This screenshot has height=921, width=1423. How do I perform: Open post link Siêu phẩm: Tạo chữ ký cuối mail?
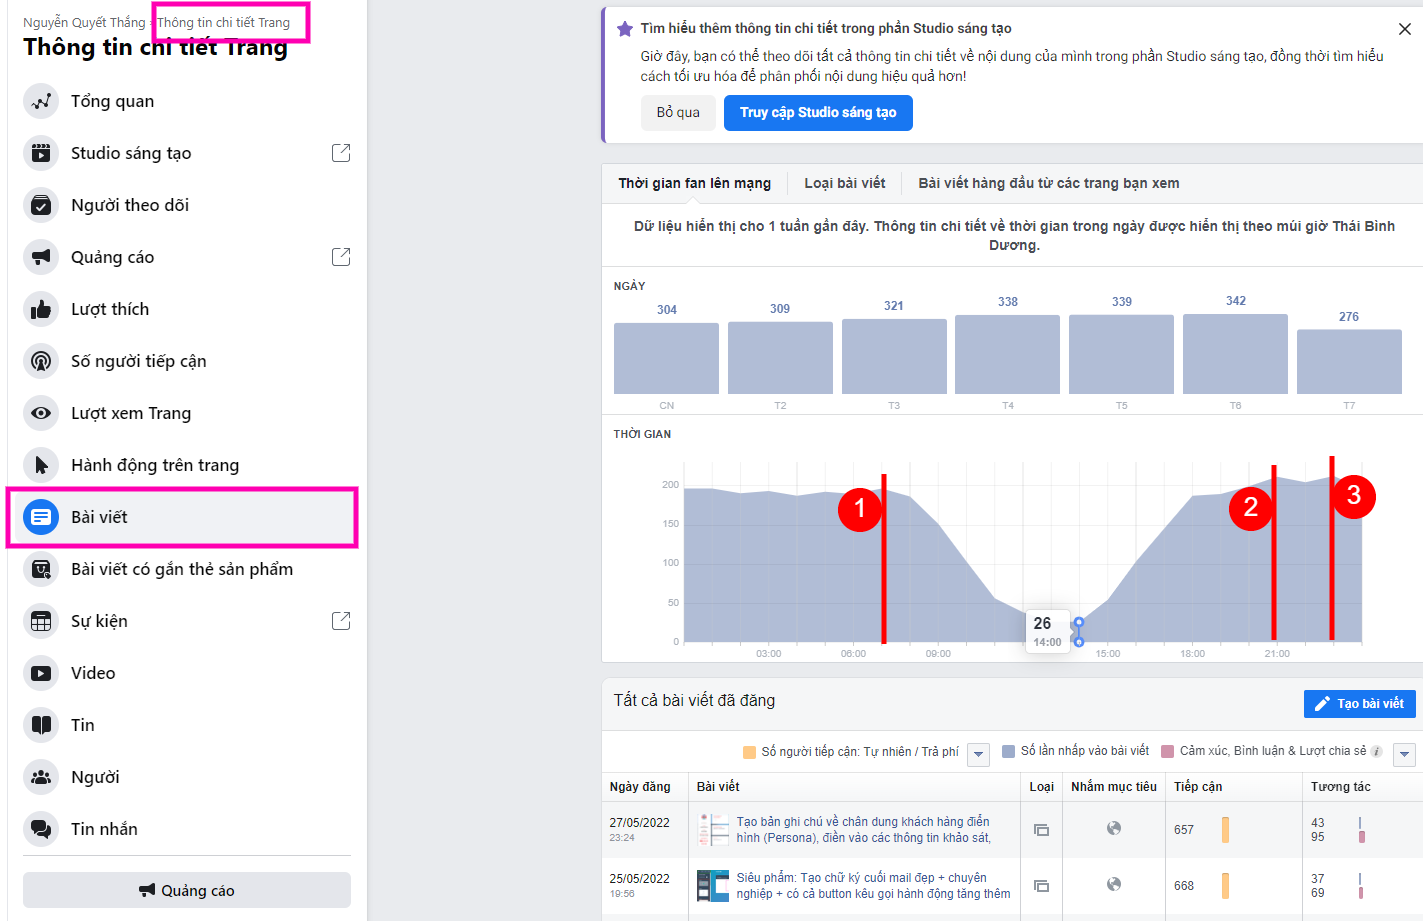click(873, 886)
